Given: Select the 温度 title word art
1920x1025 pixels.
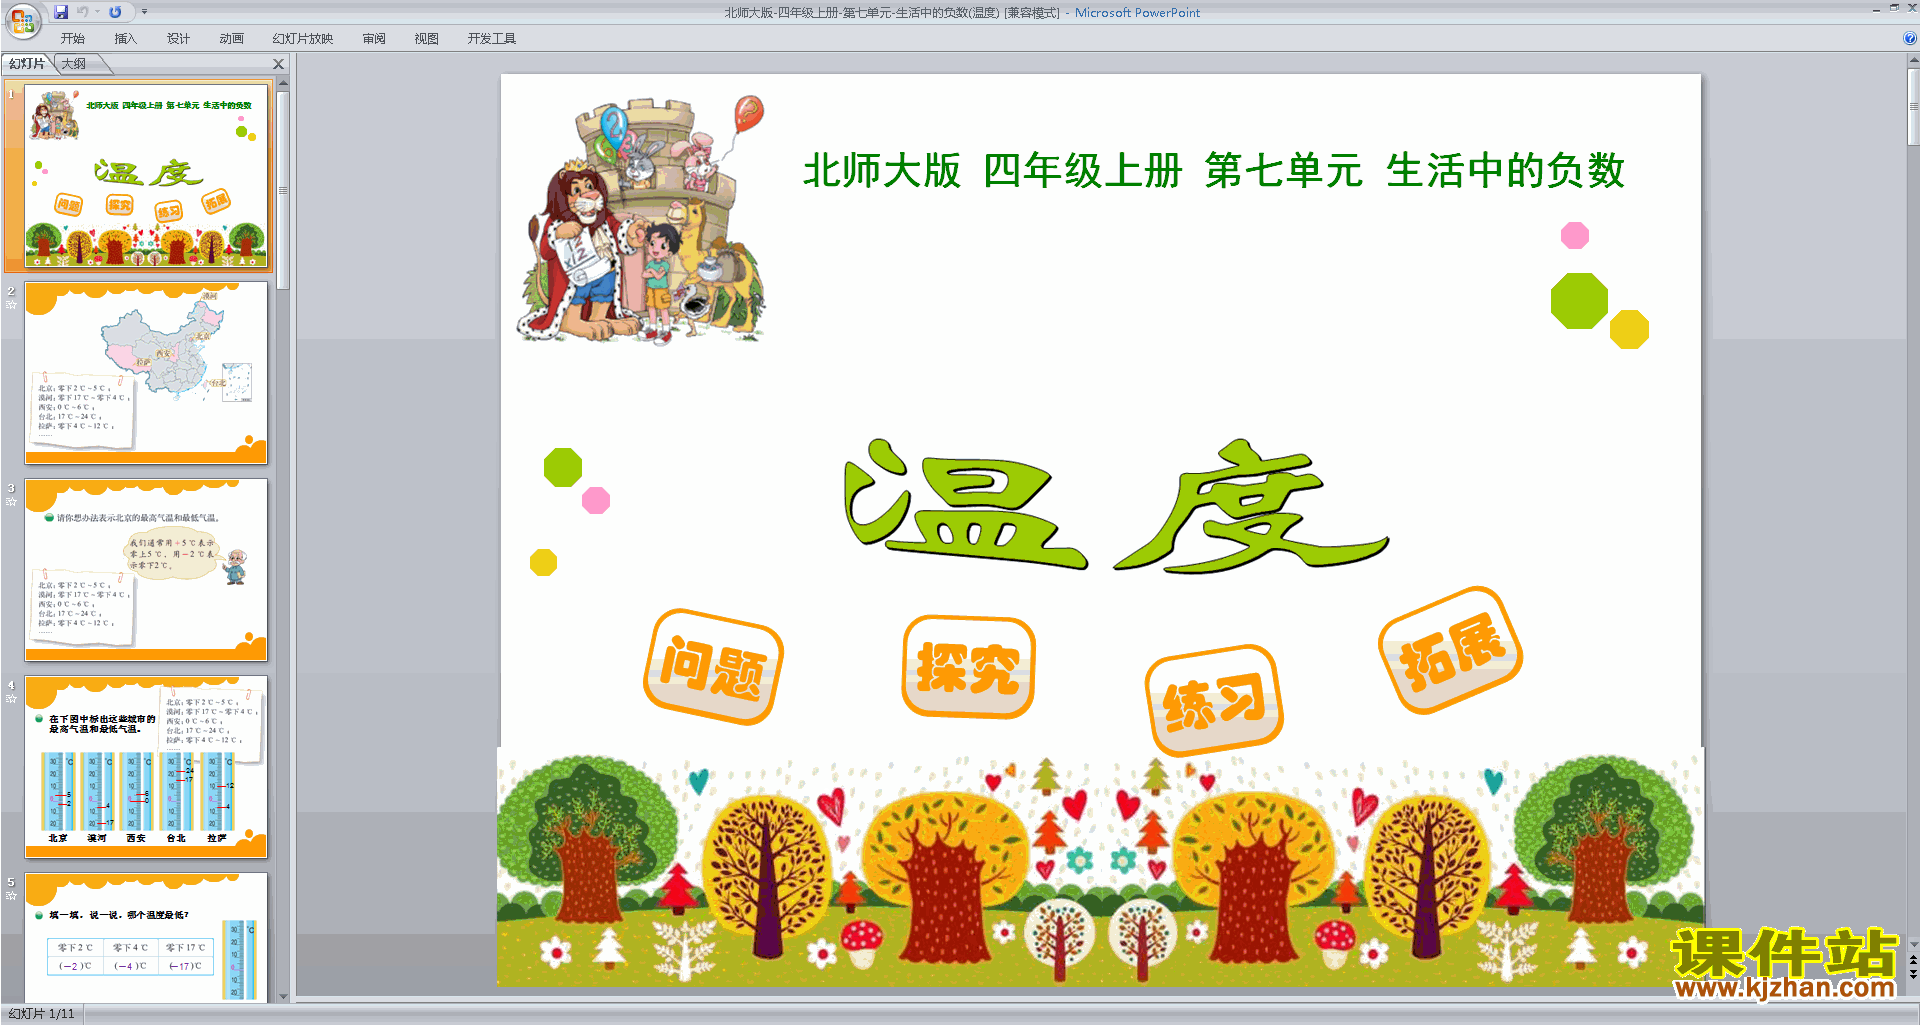Looking at the screenshot, I should point(1116,505).
